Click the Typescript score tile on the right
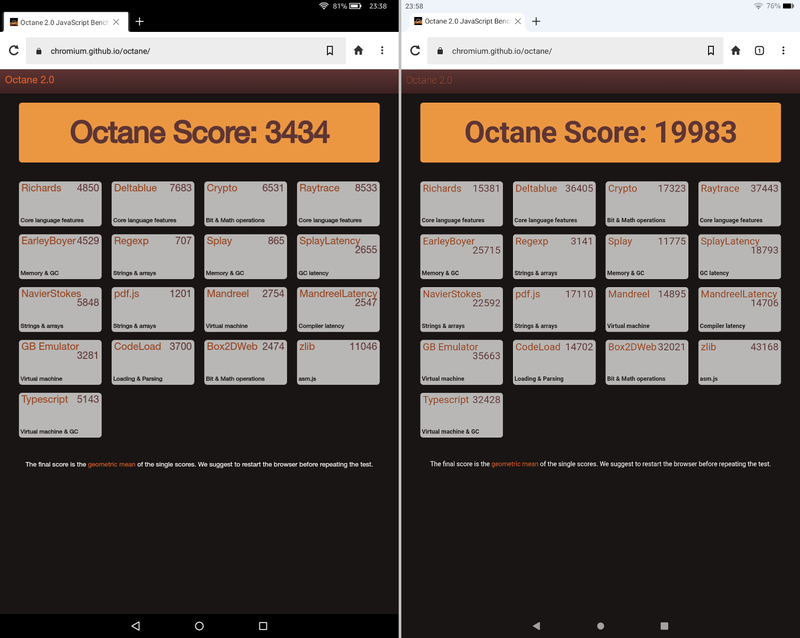This screenshot has width=800, height=638. tap(461, 414)
